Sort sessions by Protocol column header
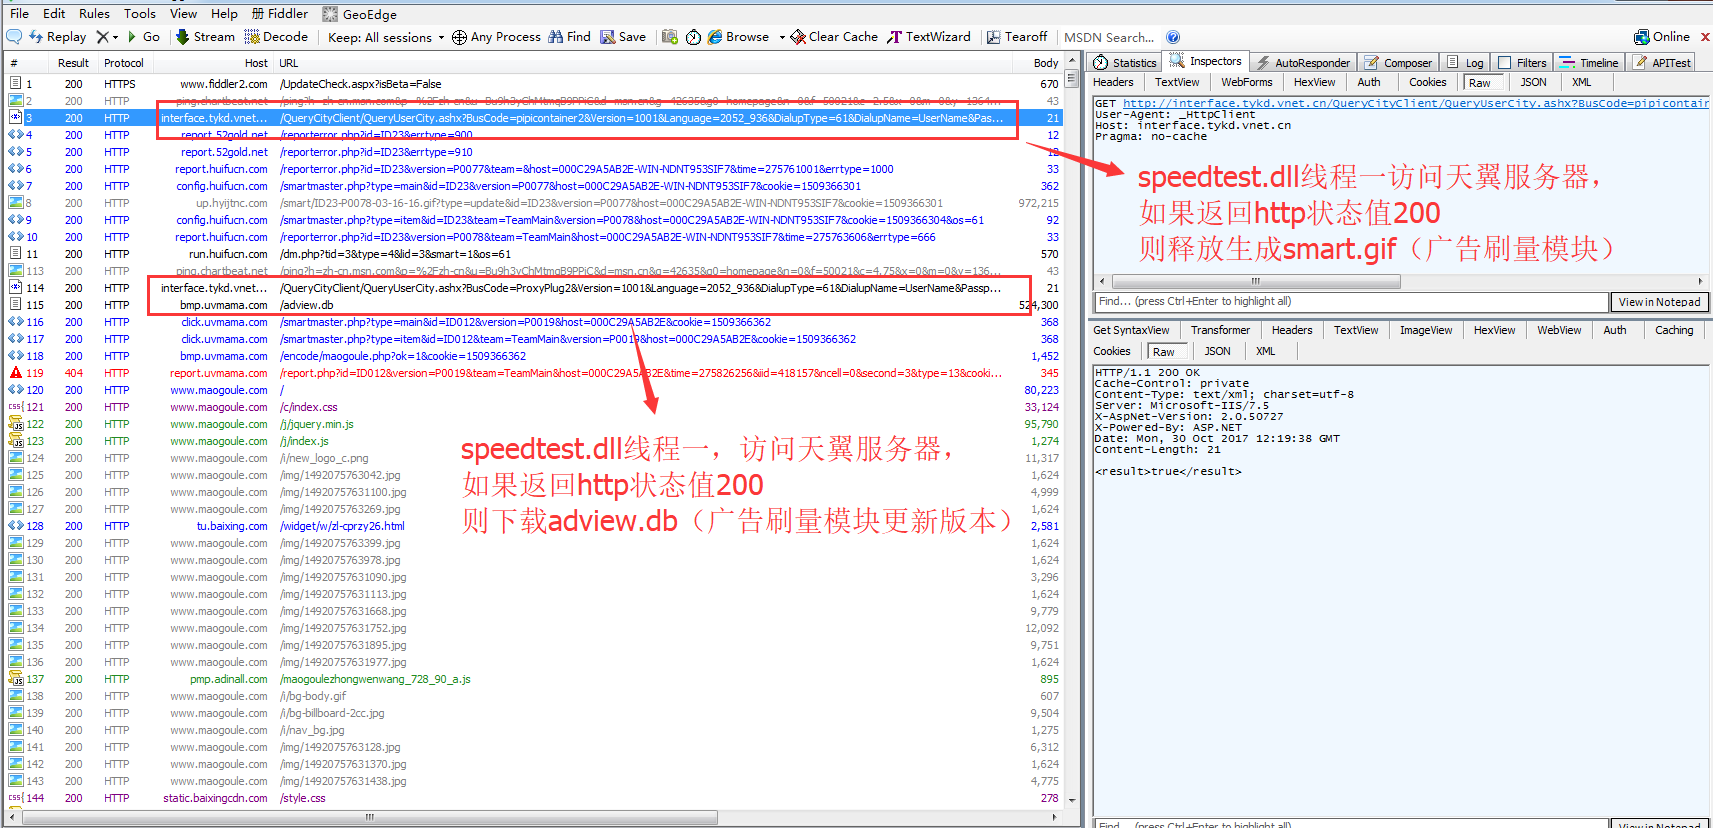 pos(124,62)
